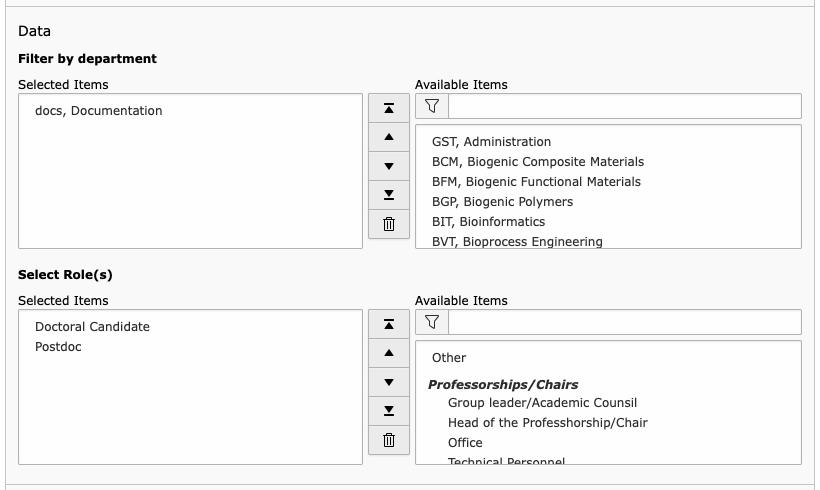Delete selected department item
820x490 pixels.
pos(389,224)
